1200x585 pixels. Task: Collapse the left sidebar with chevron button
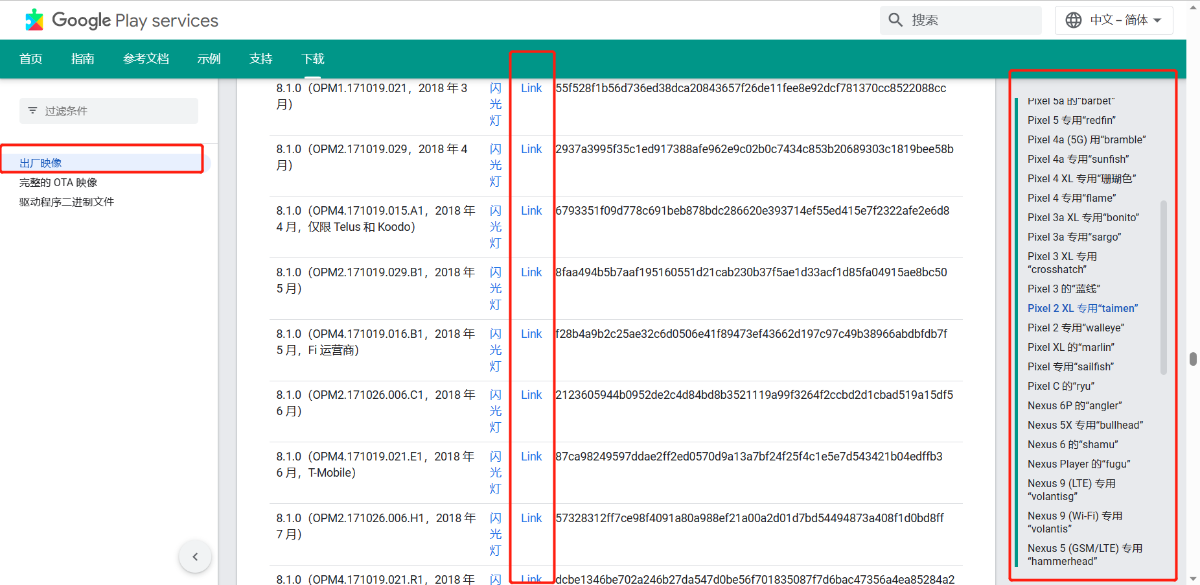[195, 557]
